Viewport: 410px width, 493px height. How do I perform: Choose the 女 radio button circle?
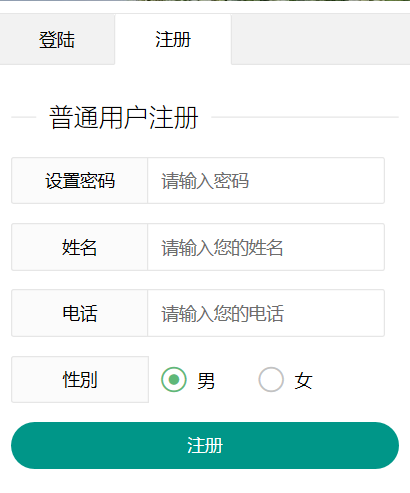(271, 379)
